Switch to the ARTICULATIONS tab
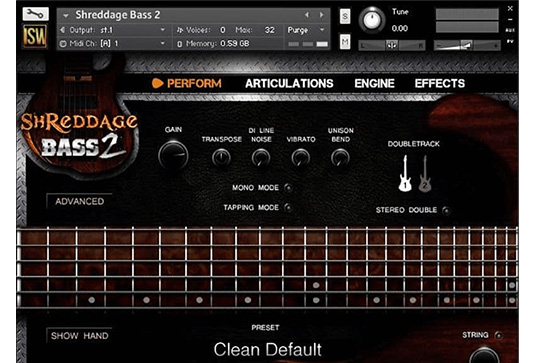This screenshot has width=535, height=363. coord(289,83)
